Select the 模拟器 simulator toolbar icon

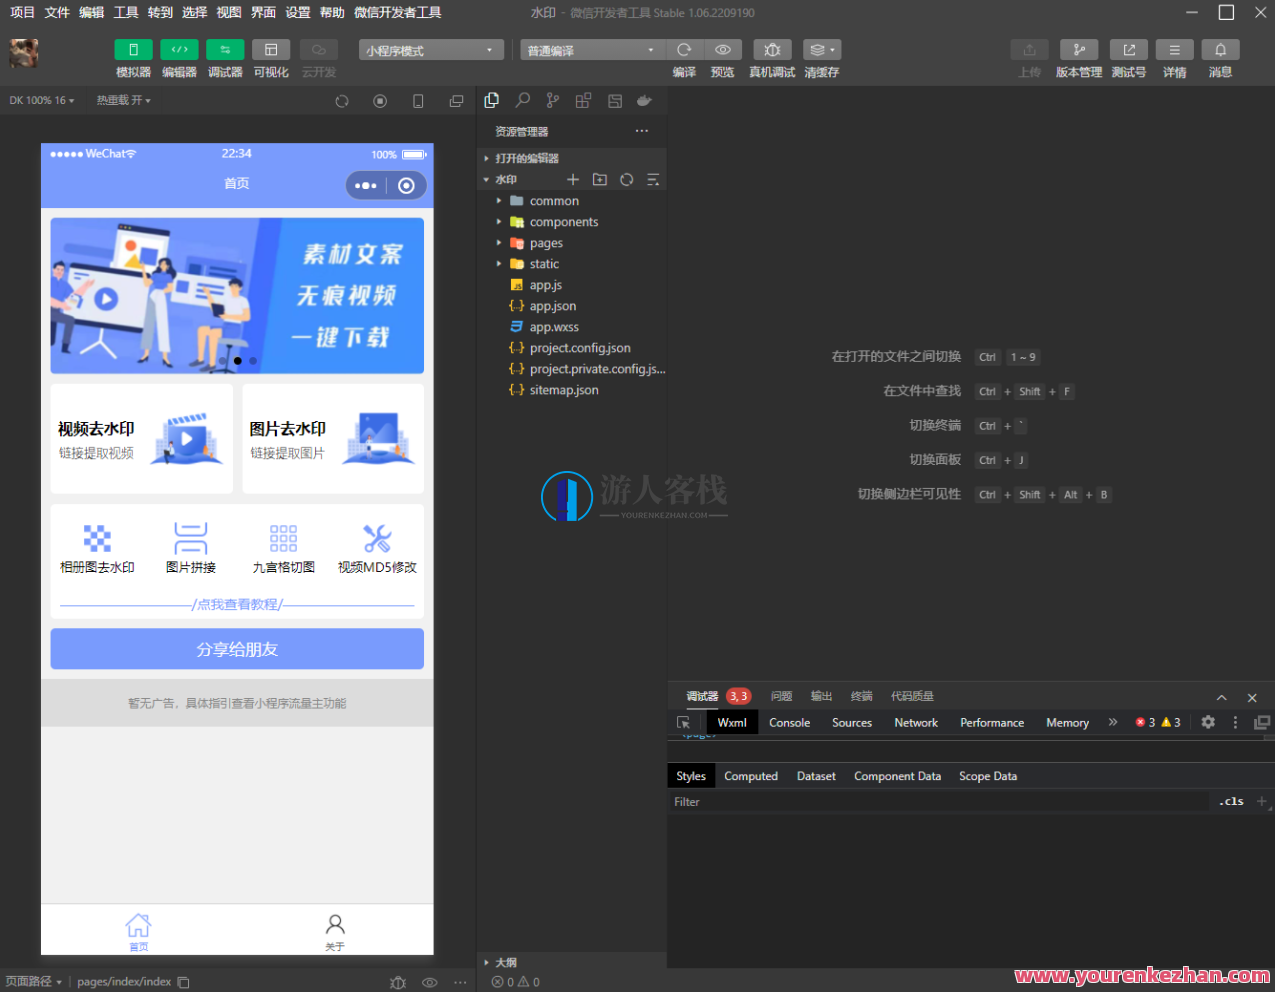133,49
